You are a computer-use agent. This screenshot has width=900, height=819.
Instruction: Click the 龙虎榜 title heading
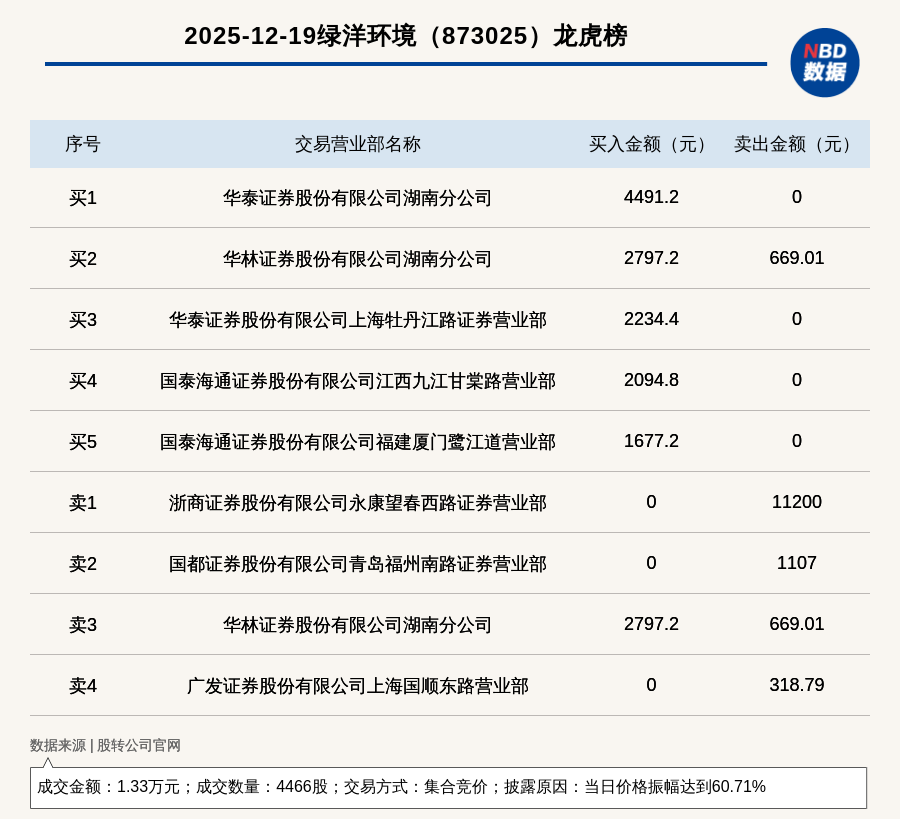405,36
